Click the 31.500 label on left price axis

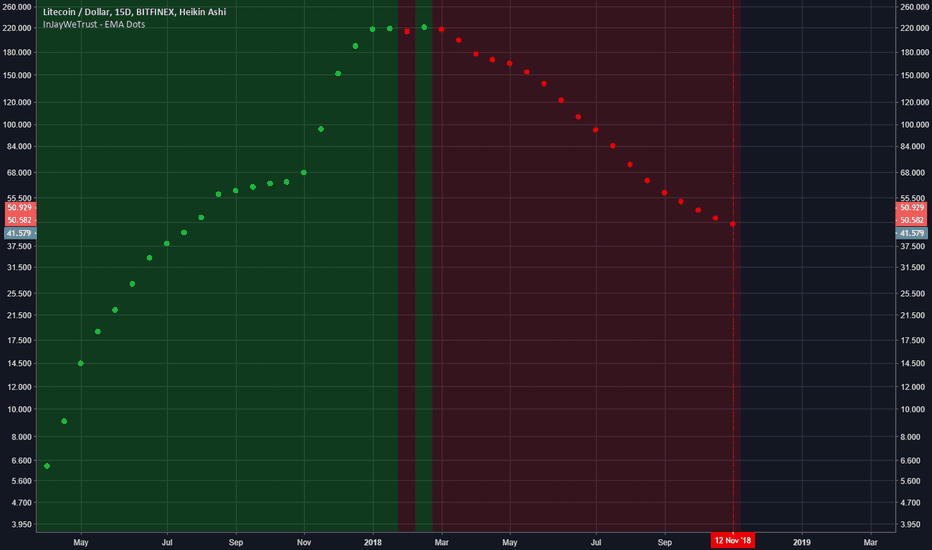[x=19, y=268]
